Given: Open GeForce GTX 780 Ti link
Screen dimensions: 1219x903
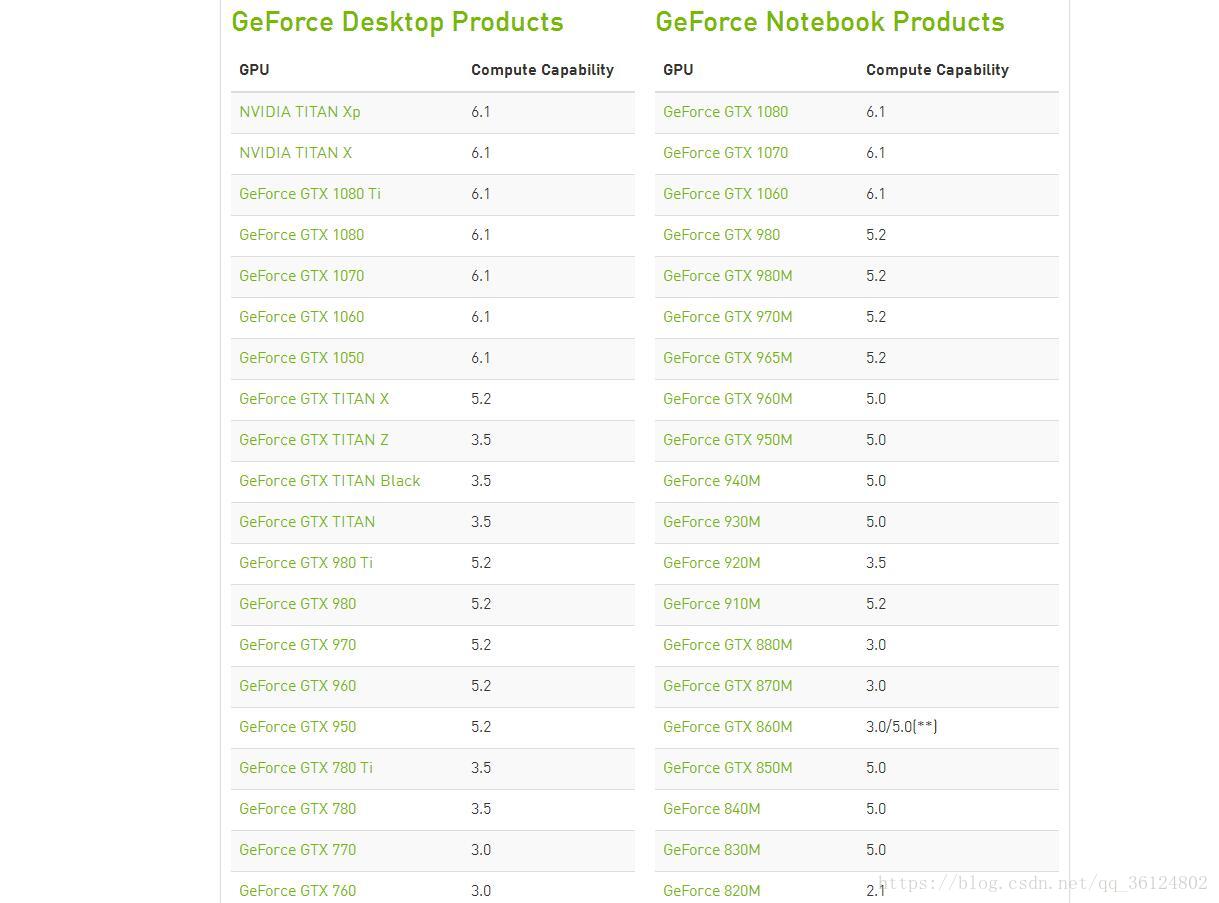Looking at the screenshot, I should point(306,768).
